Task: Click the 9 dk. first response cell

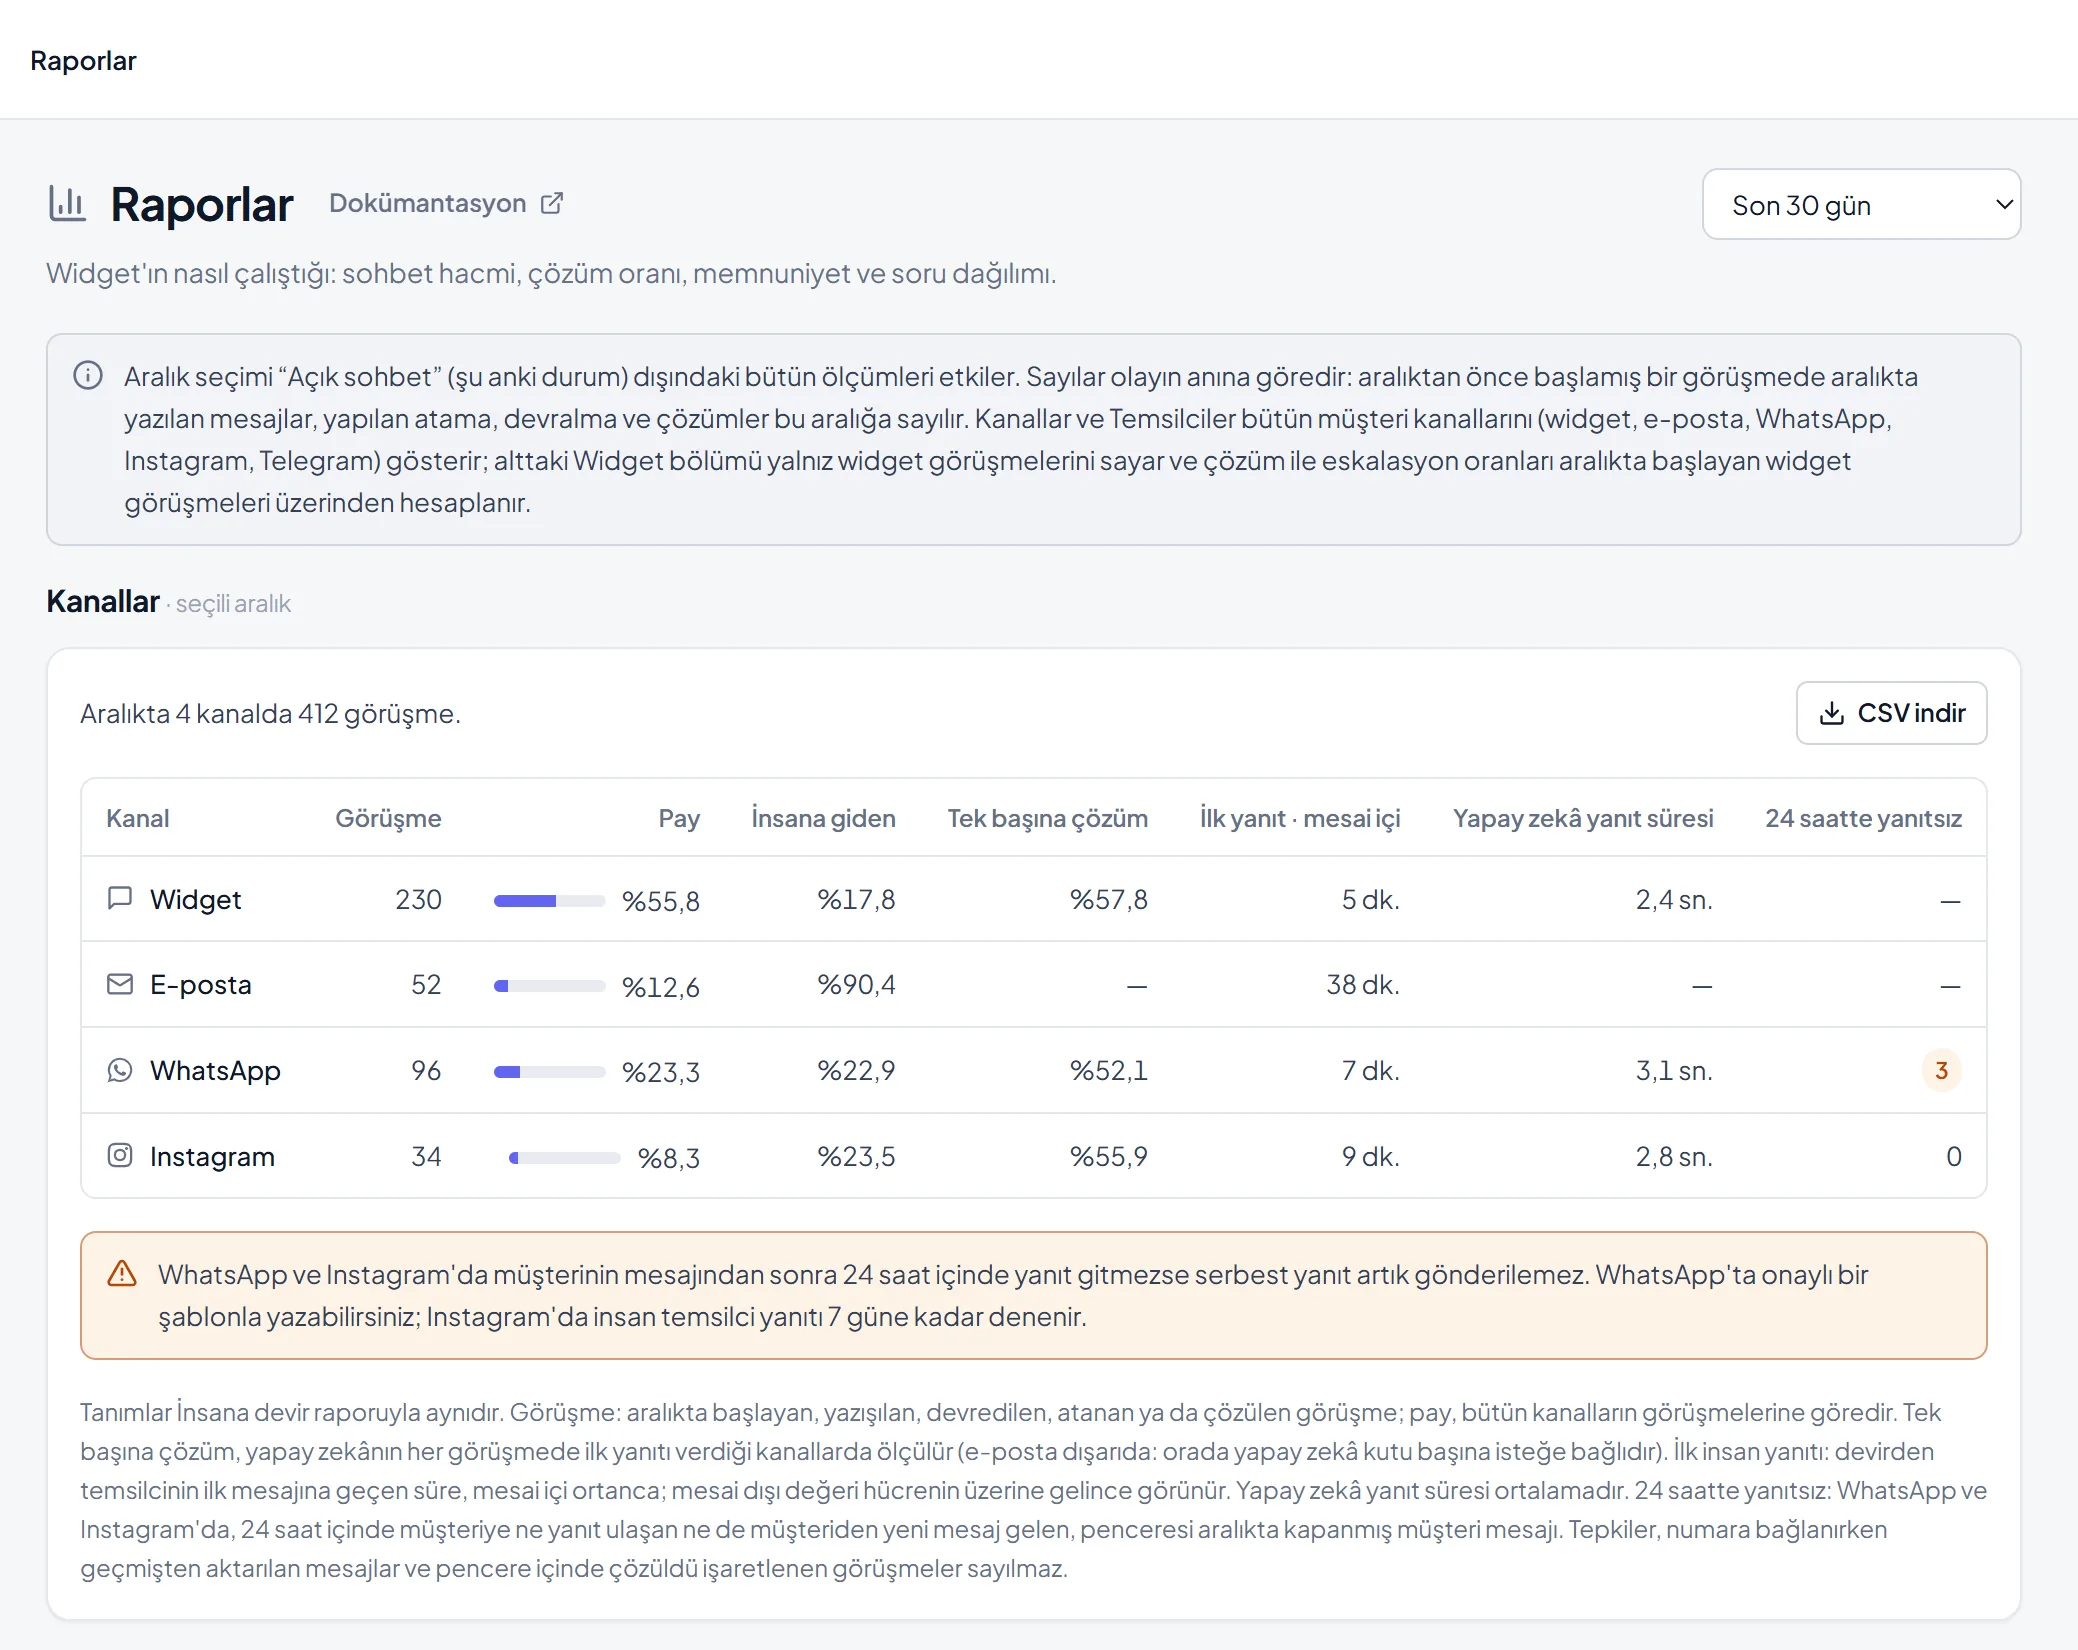Action: [1370, 1156]
